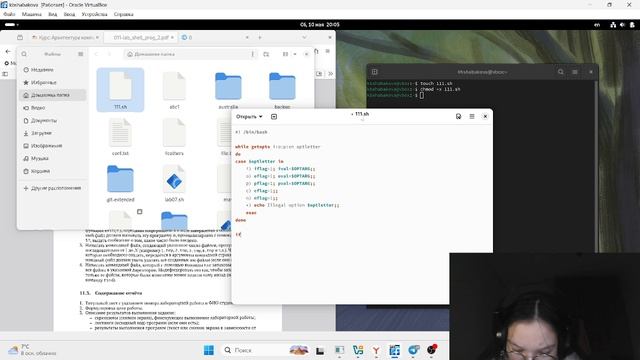This screenshot has width=640, height=360.
Task: Click the new tab icon in terminal header
Action: pyautogui.click(x=375, y=72)
